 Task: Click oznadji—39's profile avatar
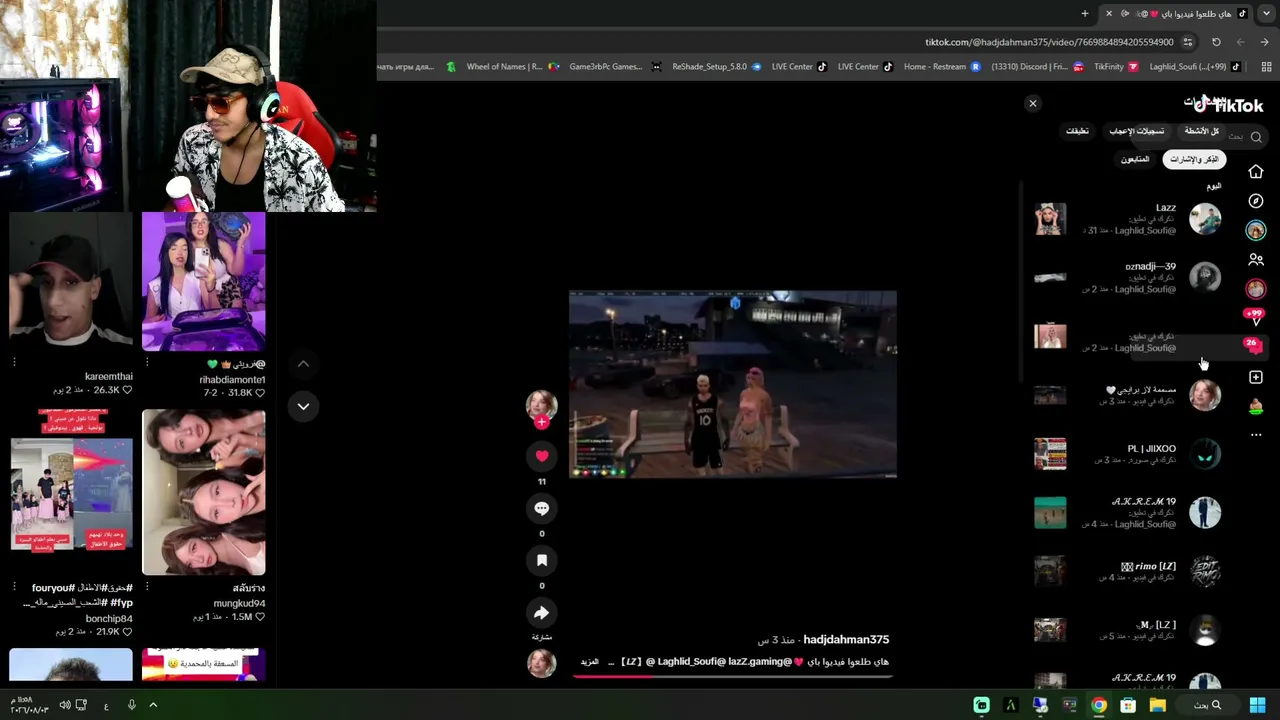pos(1205,278)
